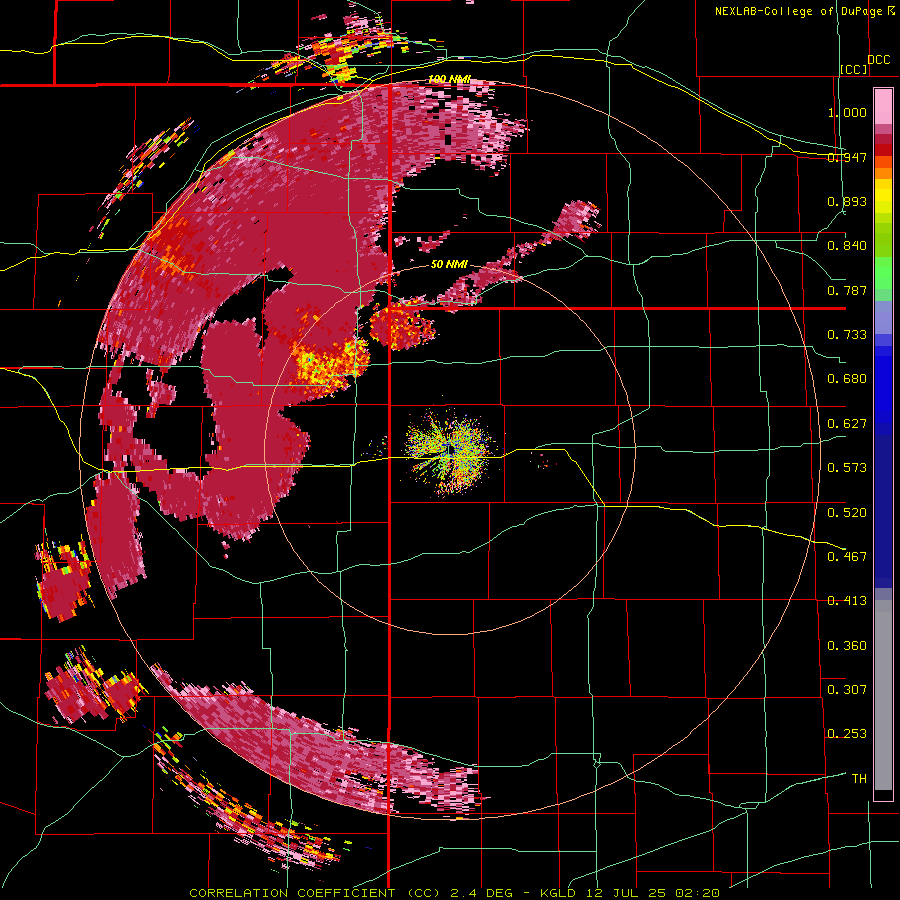Image resolution: width=900 pixels, height=900 pixels.
Task: Select the 0.627 scale value
Action: click(847, 424)
